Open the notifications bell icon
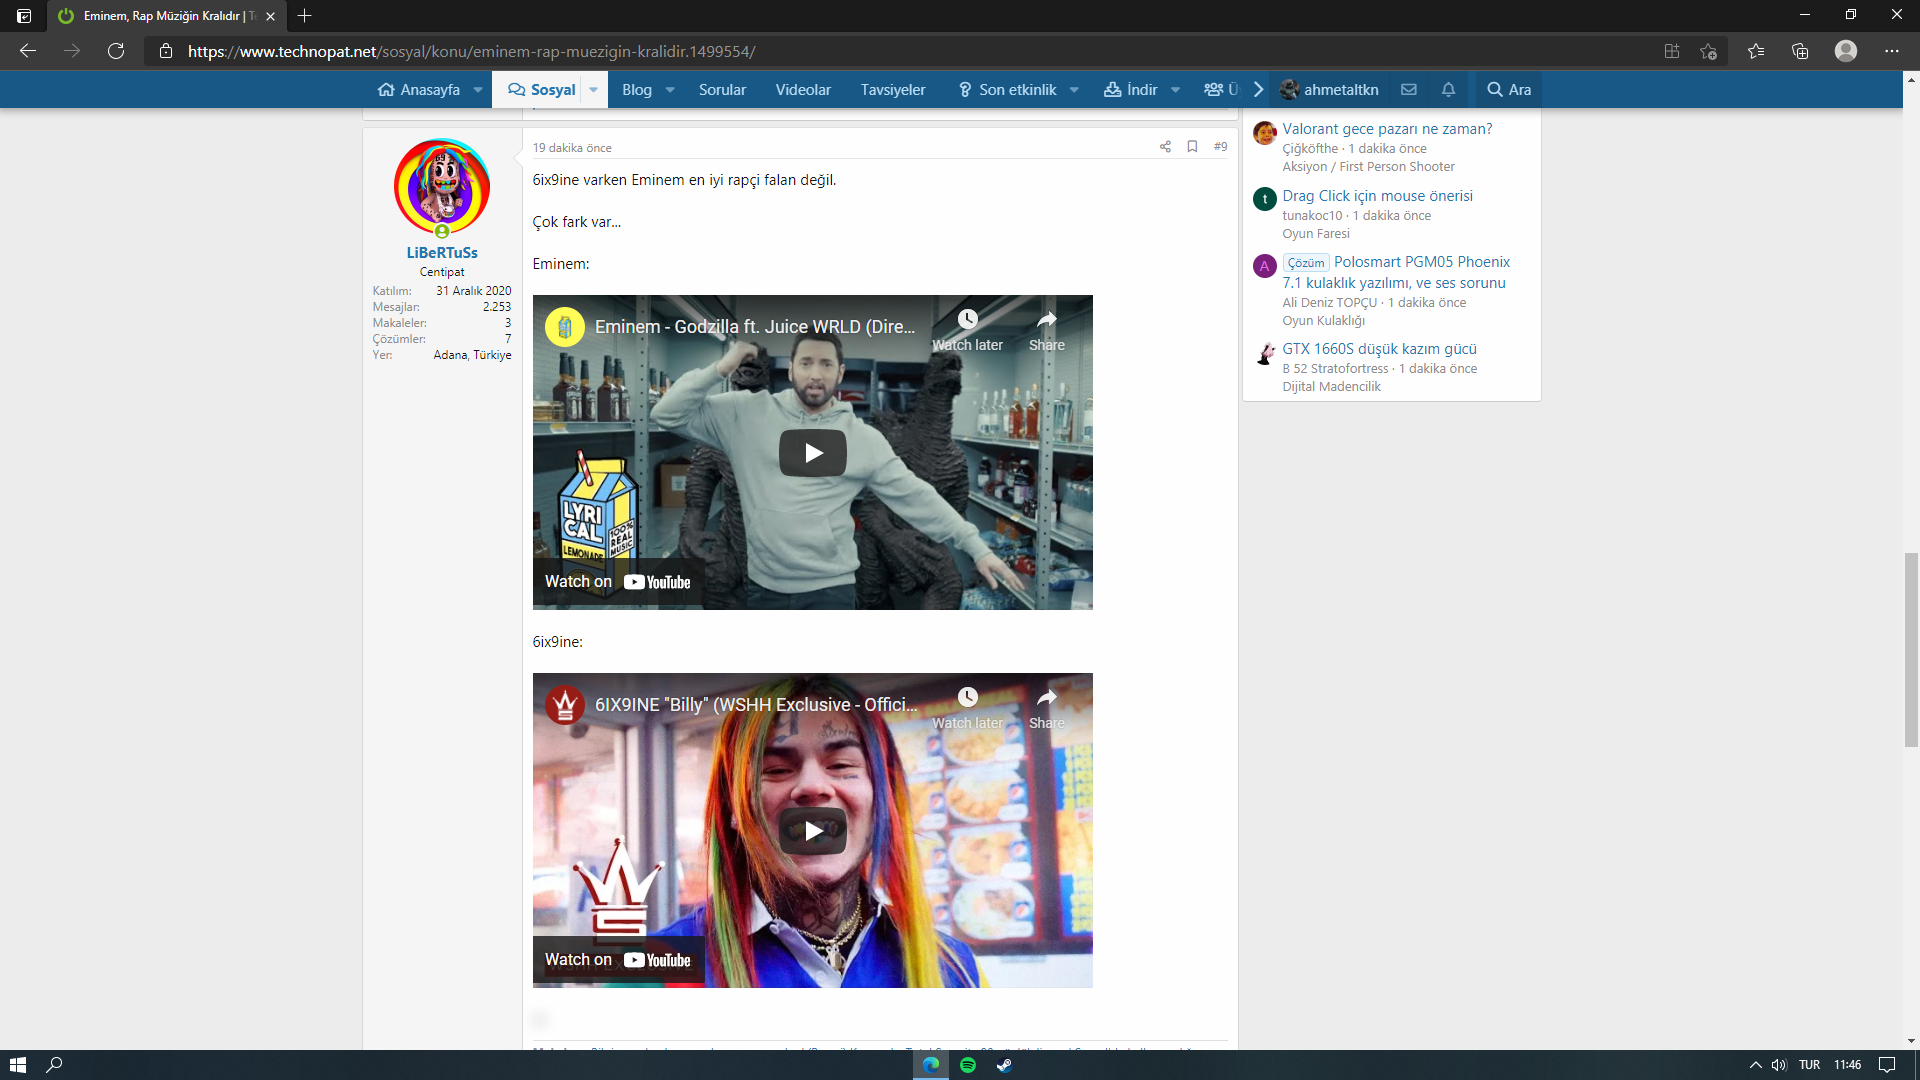1920x1080 pixels. point(1448,90)
